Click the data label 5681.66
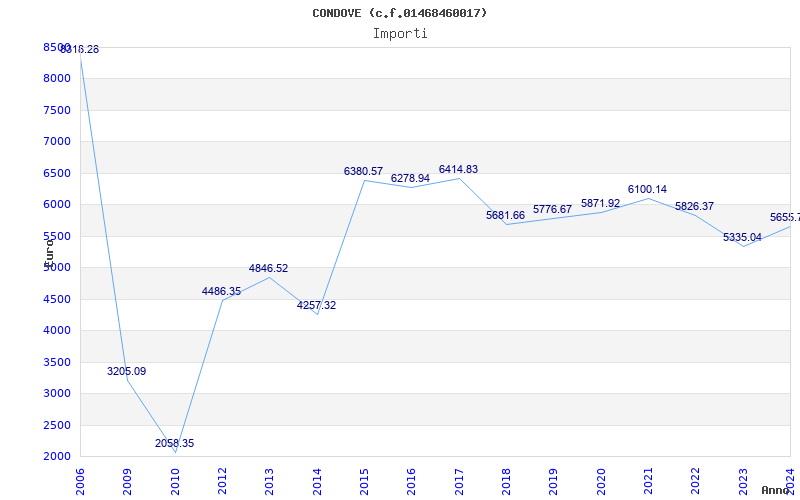This screenshot has width=800, height=500. tap(505, 215)
